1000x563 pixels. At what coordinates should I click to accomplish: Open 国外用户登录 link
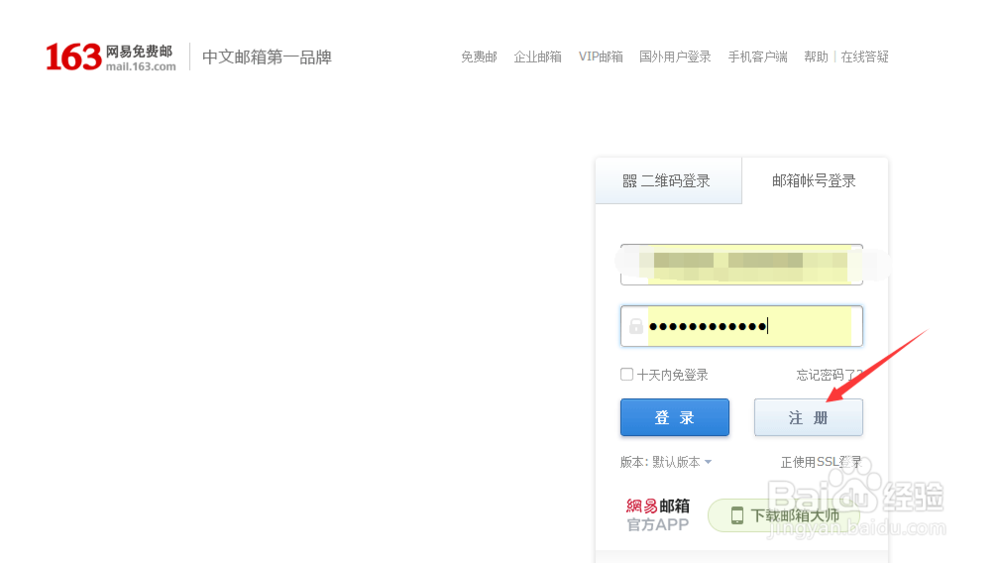pos(675,57)
